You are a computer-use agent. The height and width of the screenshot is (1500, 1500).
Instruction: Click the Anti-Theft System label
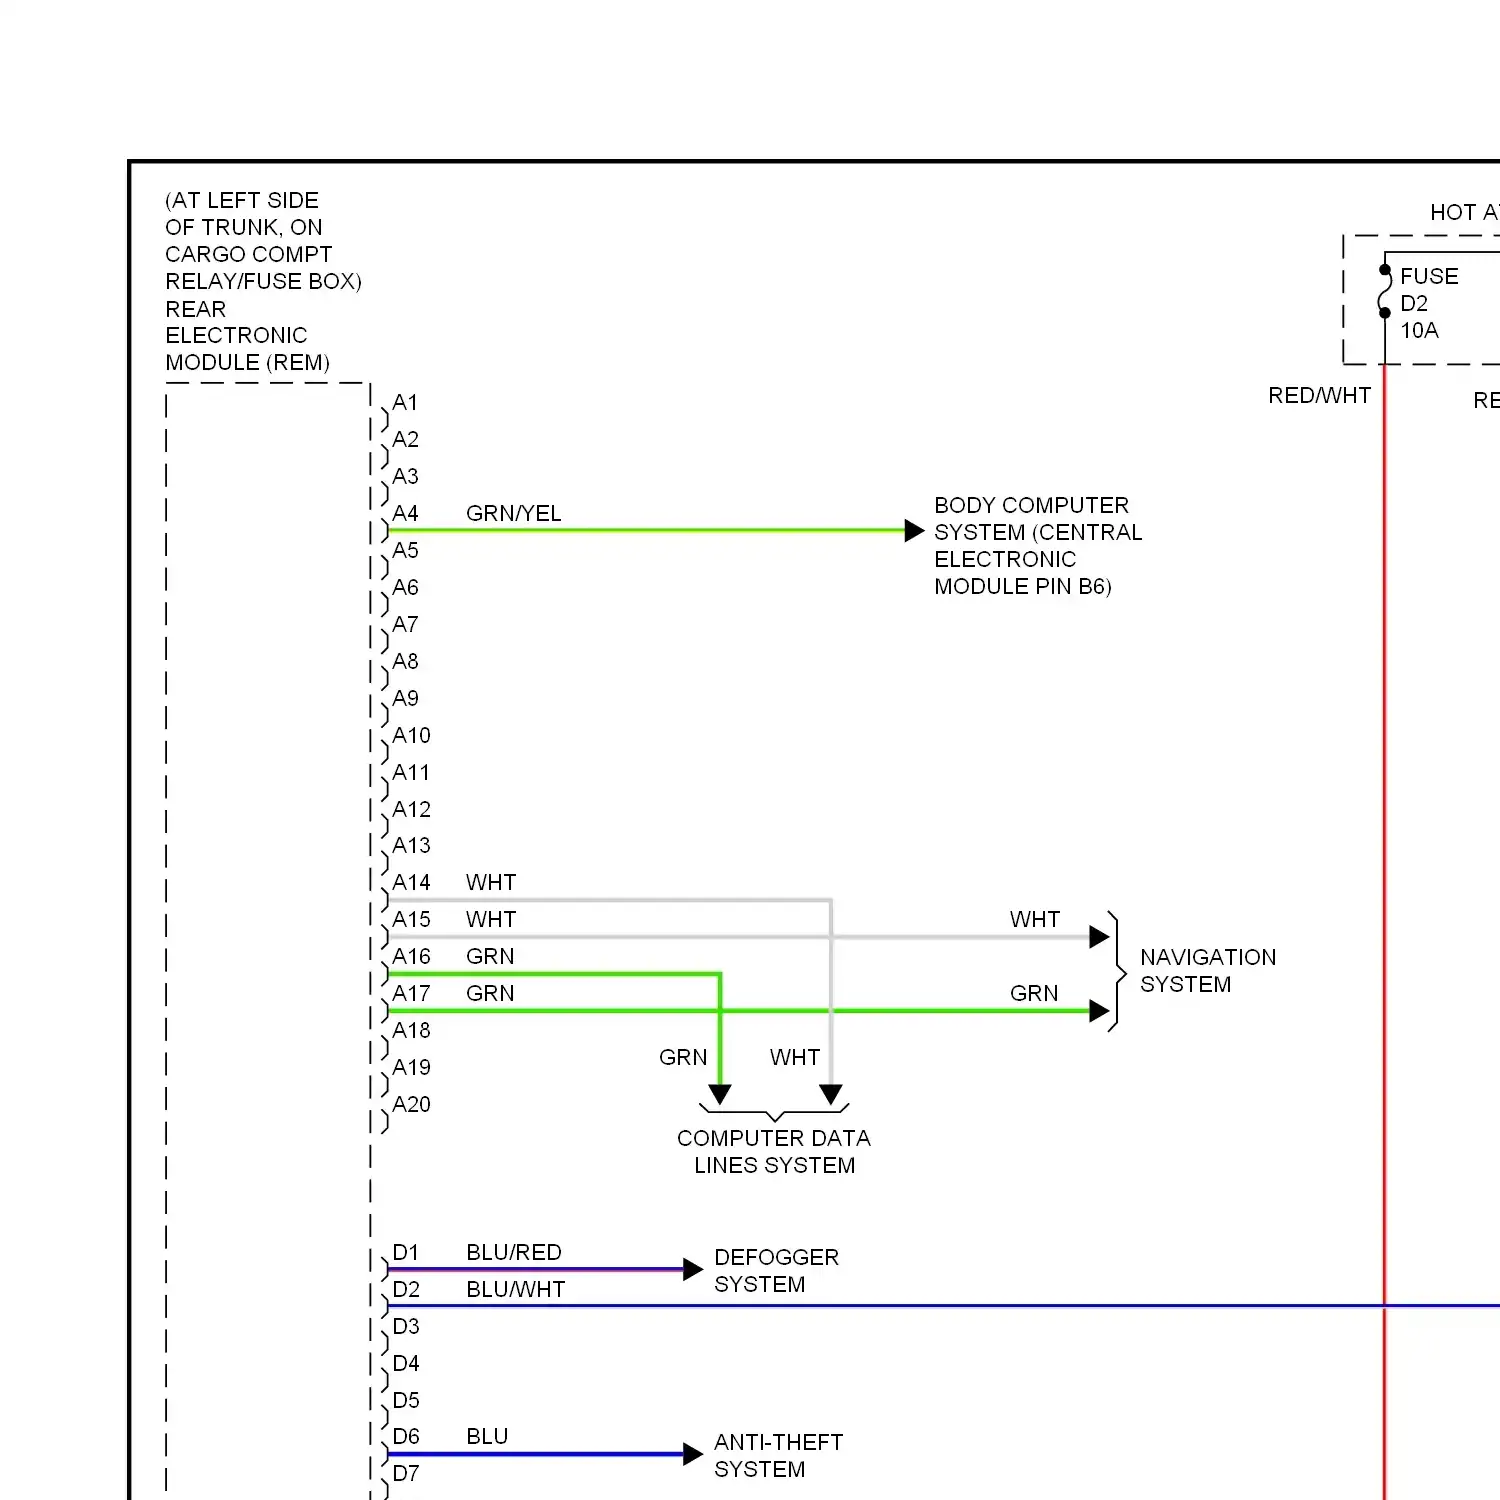[x=779, y=1456]
